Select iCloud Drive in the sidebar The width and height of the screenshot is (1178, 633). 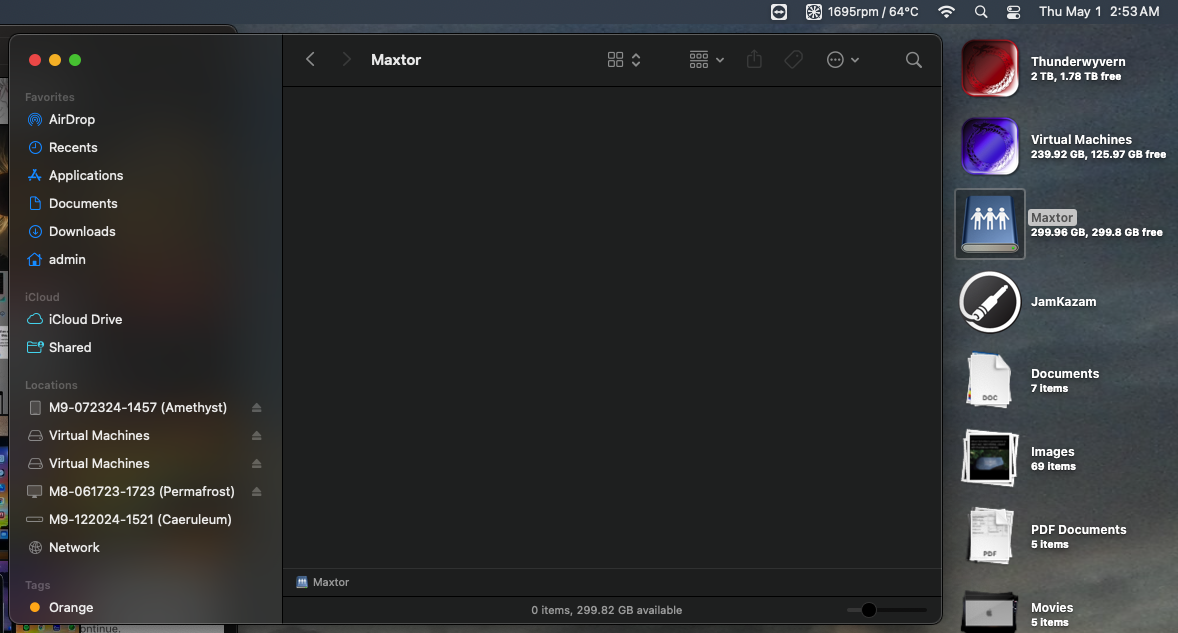coord(85,319)
